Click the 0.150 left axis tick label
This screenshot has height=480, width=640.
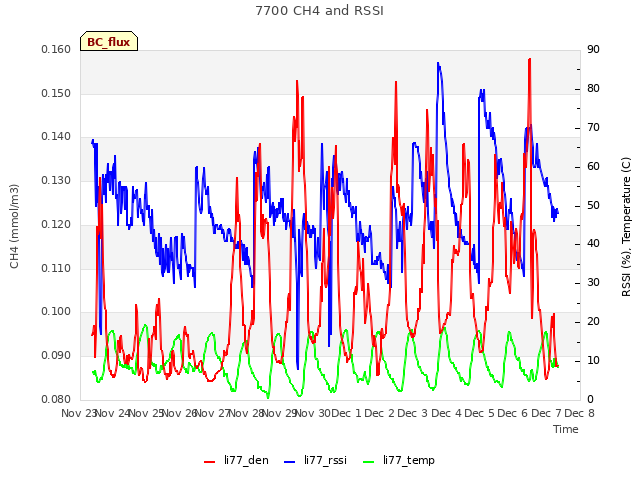[x=56, y=93]
